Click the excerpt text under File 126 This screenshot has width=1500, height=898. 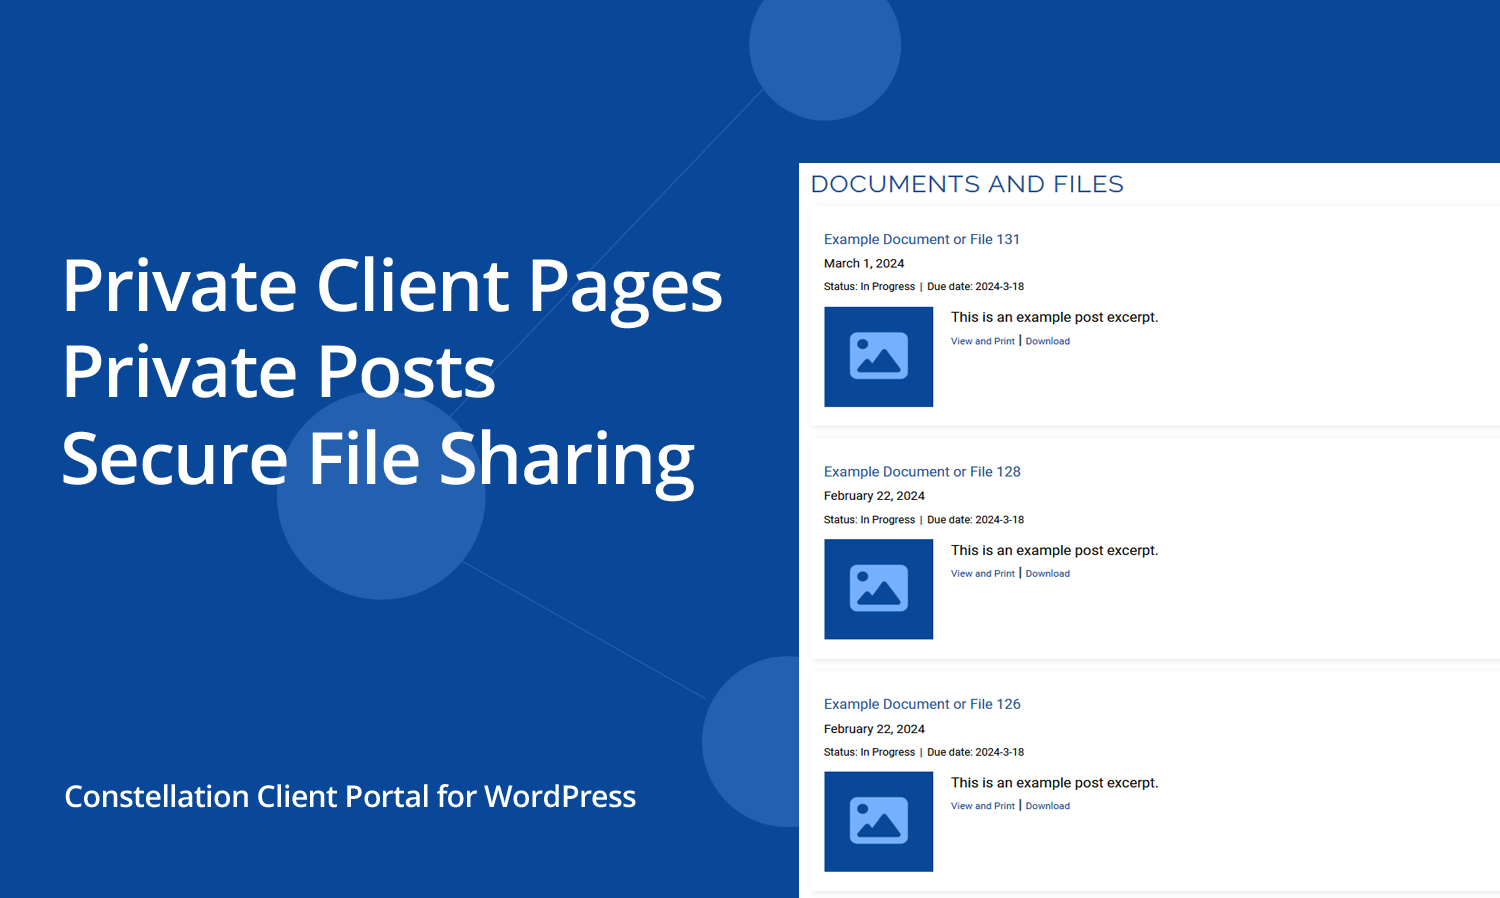coord(1054,783)
